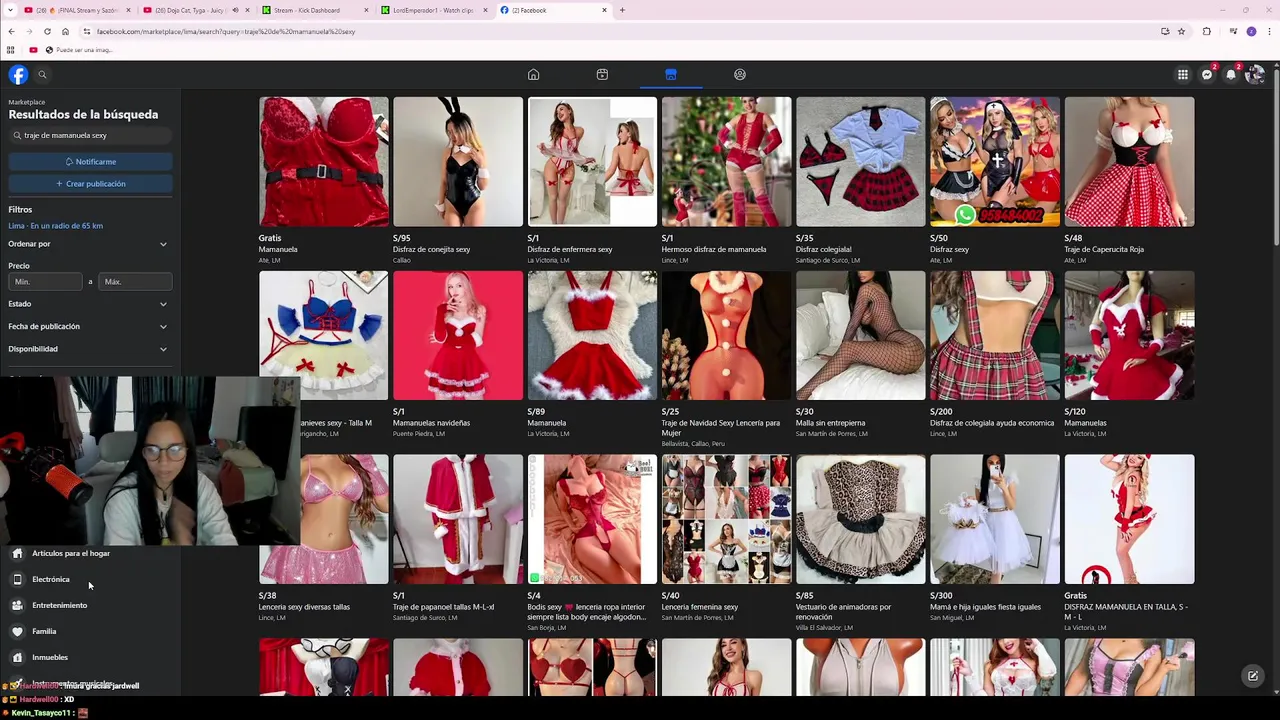Open the Reels/video icon in top navigation
The height and width of the screenshot is (720, 1280).
pos(602,75)
